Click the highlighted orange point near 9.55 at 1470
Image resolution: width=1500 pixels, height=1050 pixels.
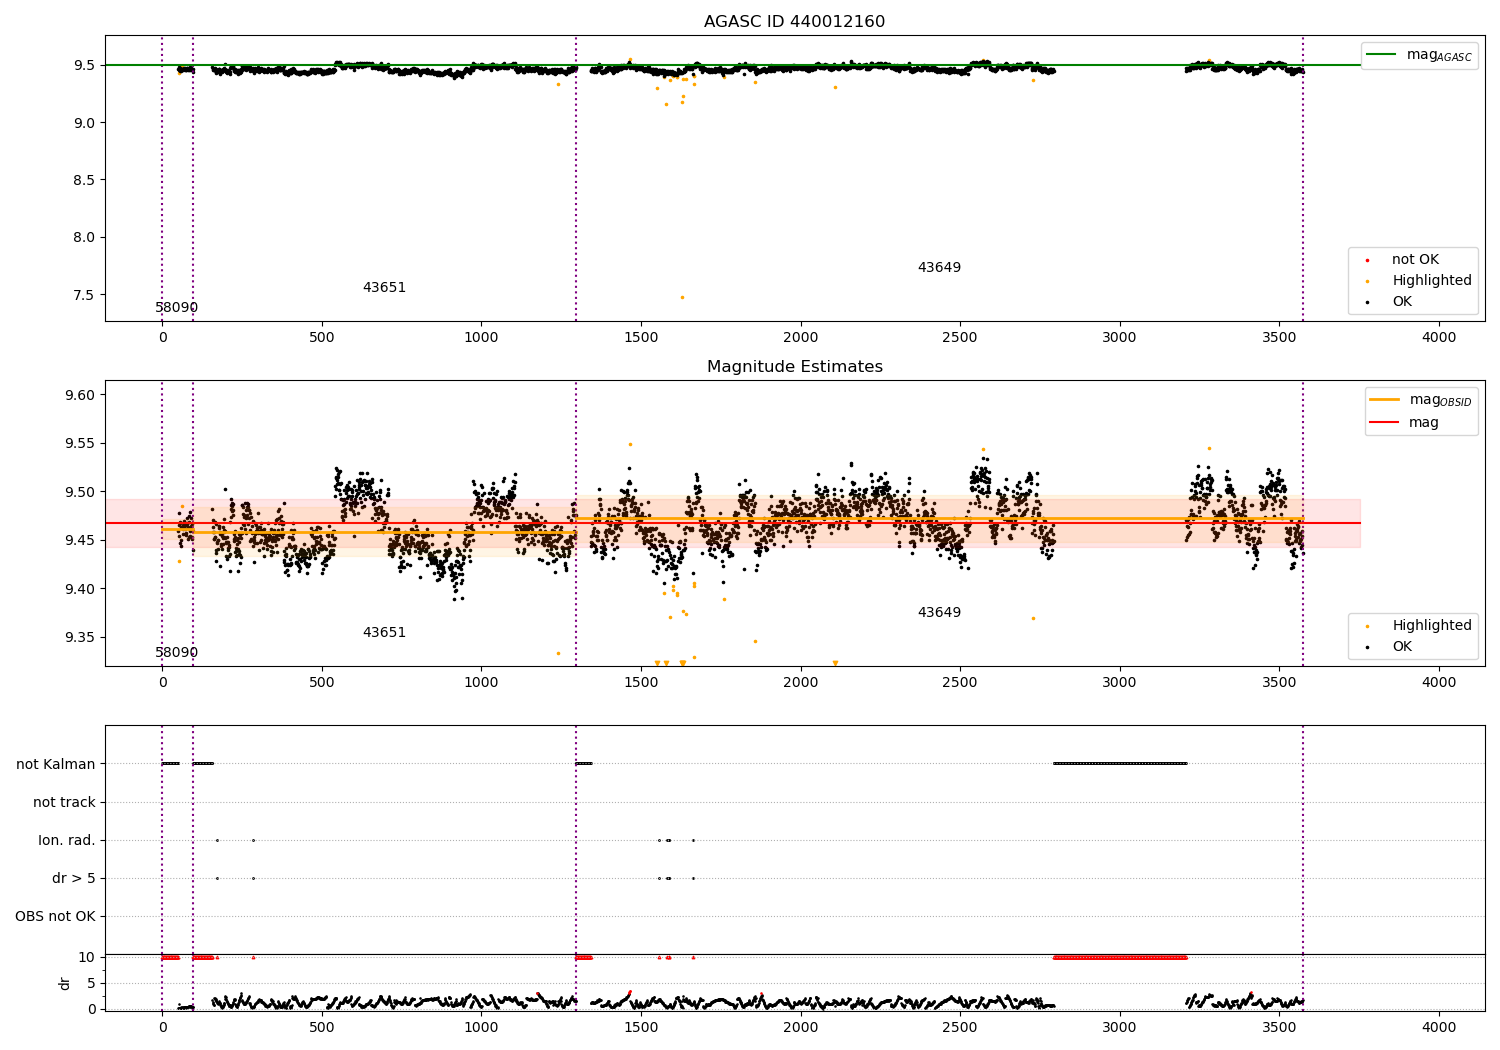pyautogui.click(x=630, y=445)
